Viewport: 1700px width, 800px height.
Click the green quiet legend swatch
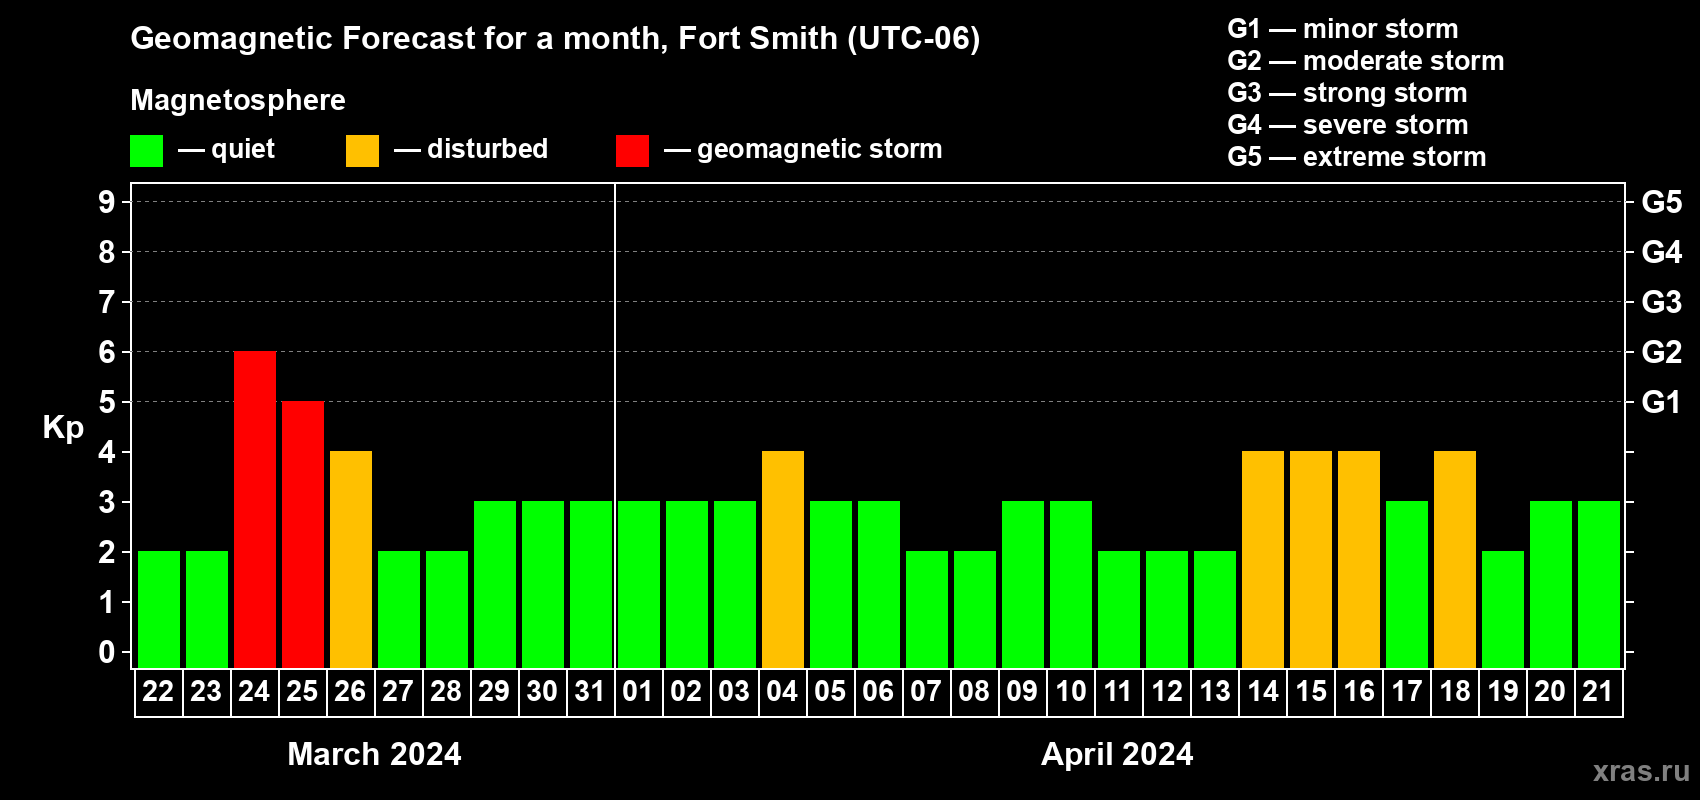(147, 151)
